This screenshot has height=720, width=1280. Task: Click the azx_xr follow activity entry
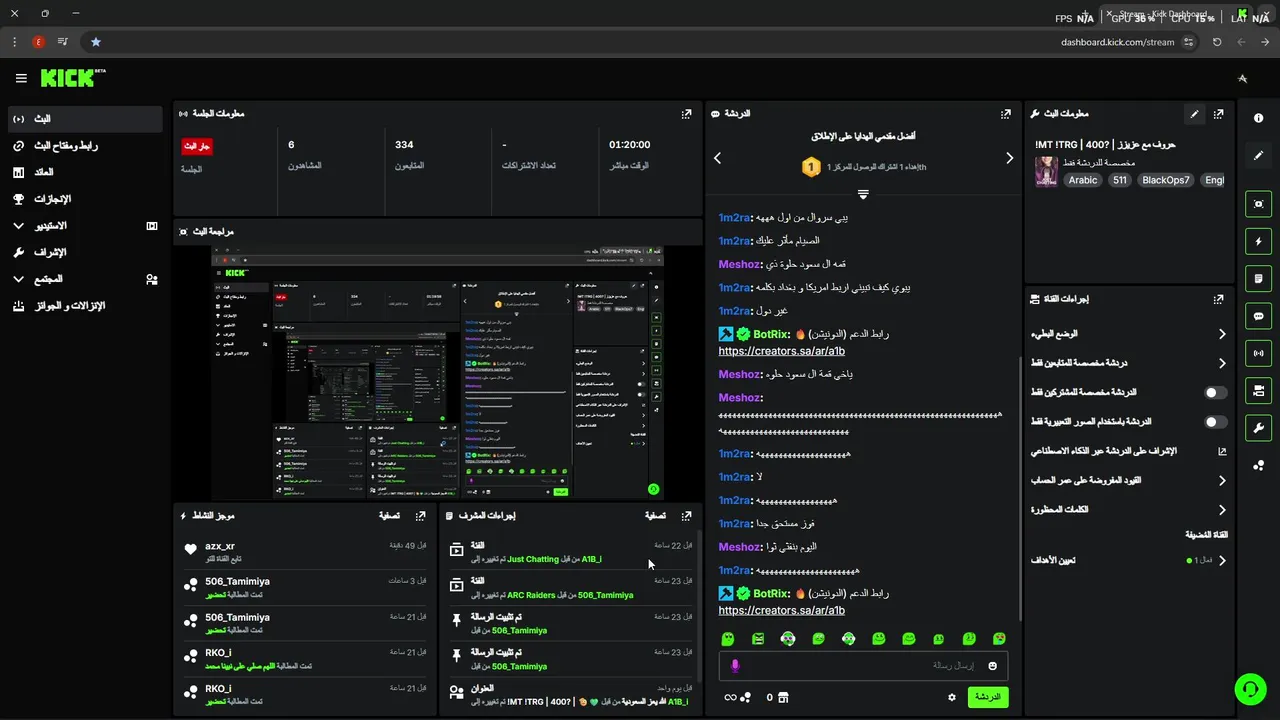pos(305,552)
